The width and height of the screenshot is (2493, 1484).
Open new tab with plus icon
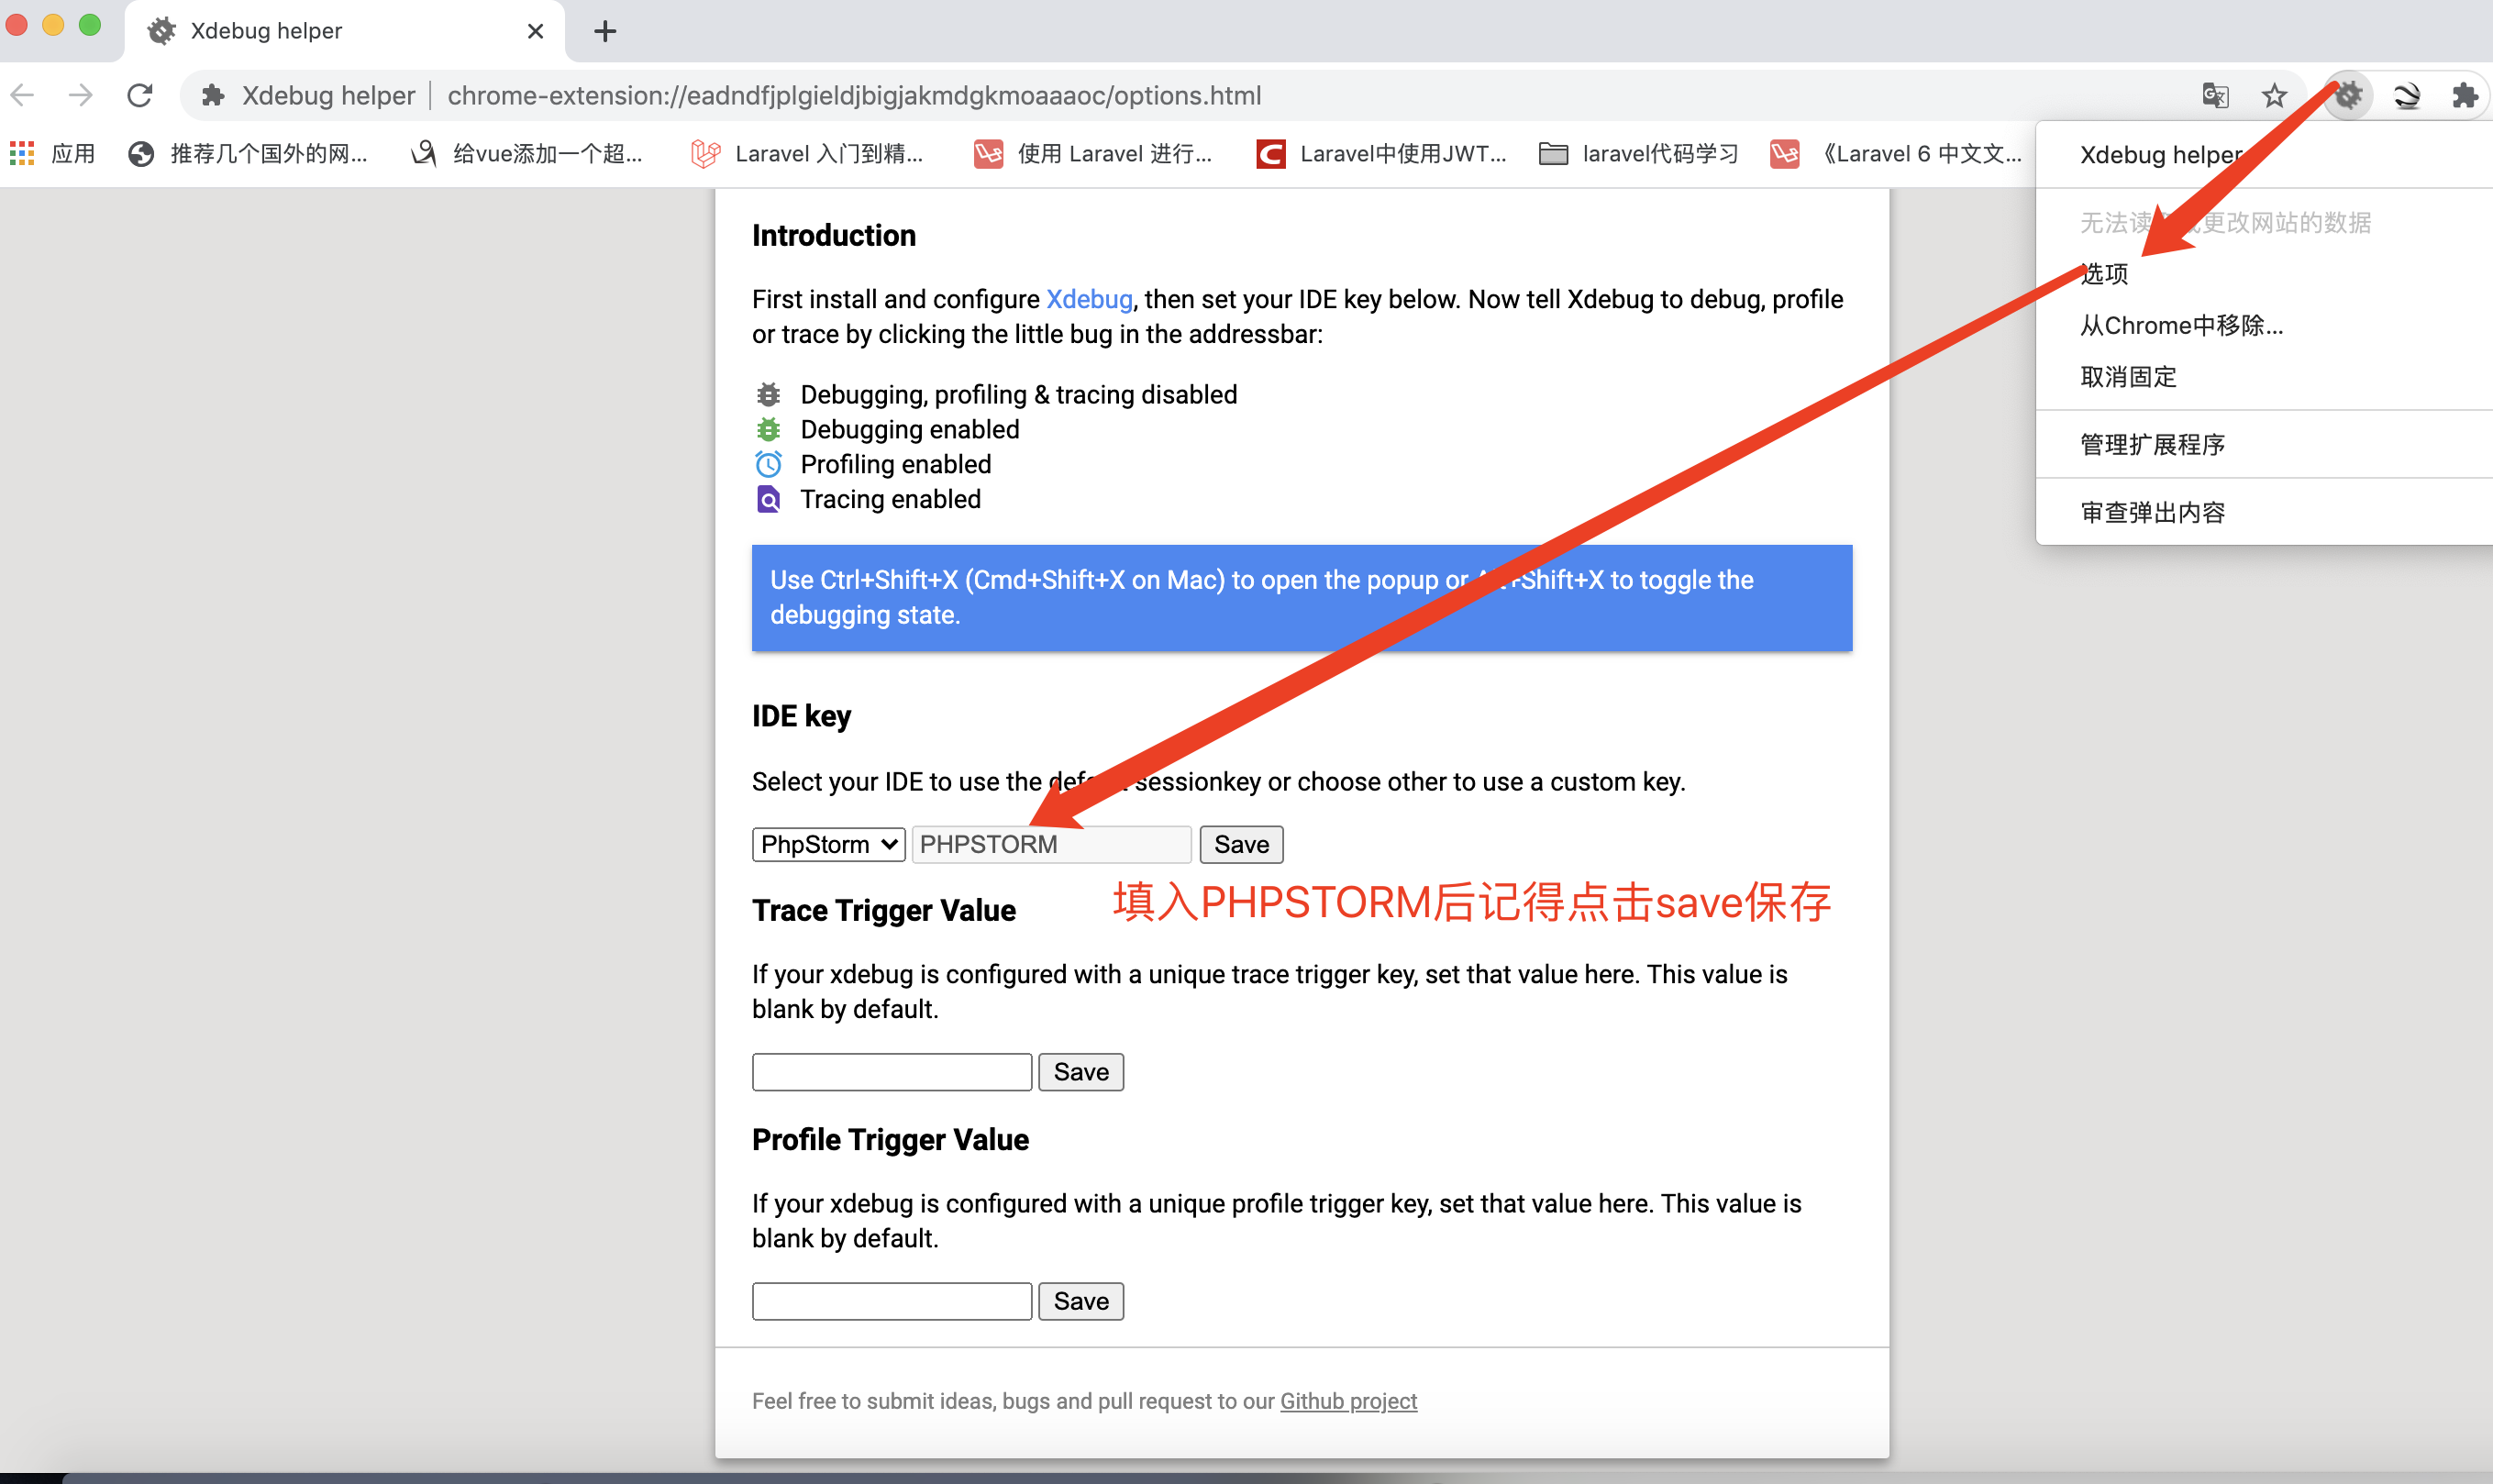(605, 31)
